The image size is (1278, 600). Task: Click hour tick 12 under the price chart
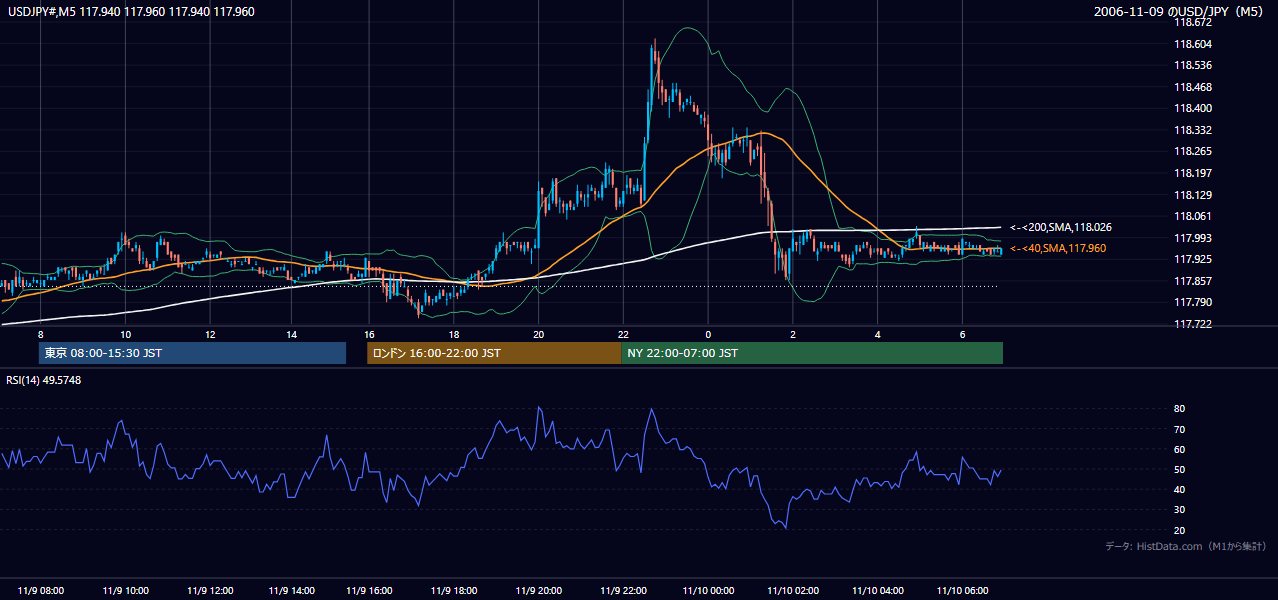click(x=210, y=334)
